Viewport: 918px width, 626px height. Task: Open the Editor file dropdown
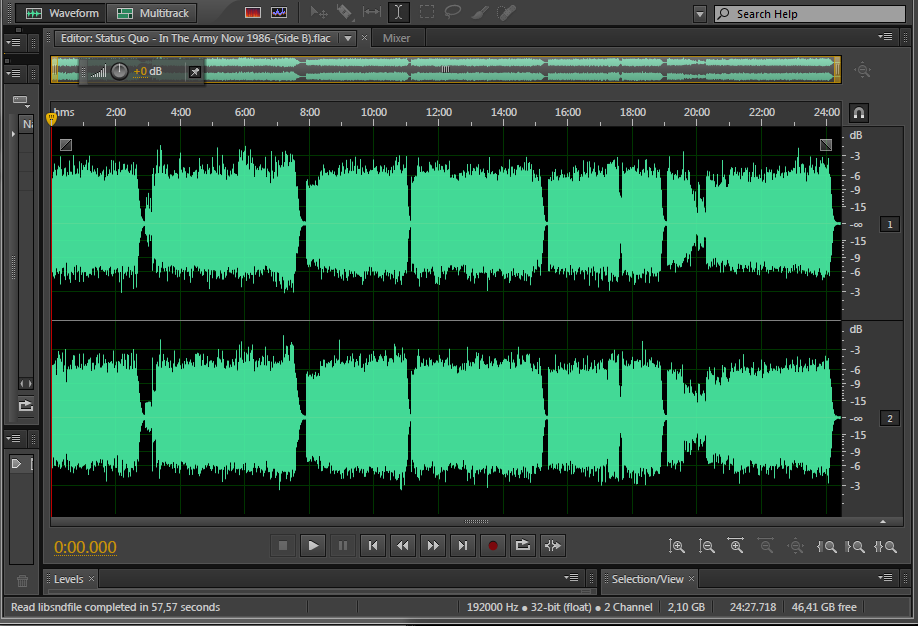(348, 38)
